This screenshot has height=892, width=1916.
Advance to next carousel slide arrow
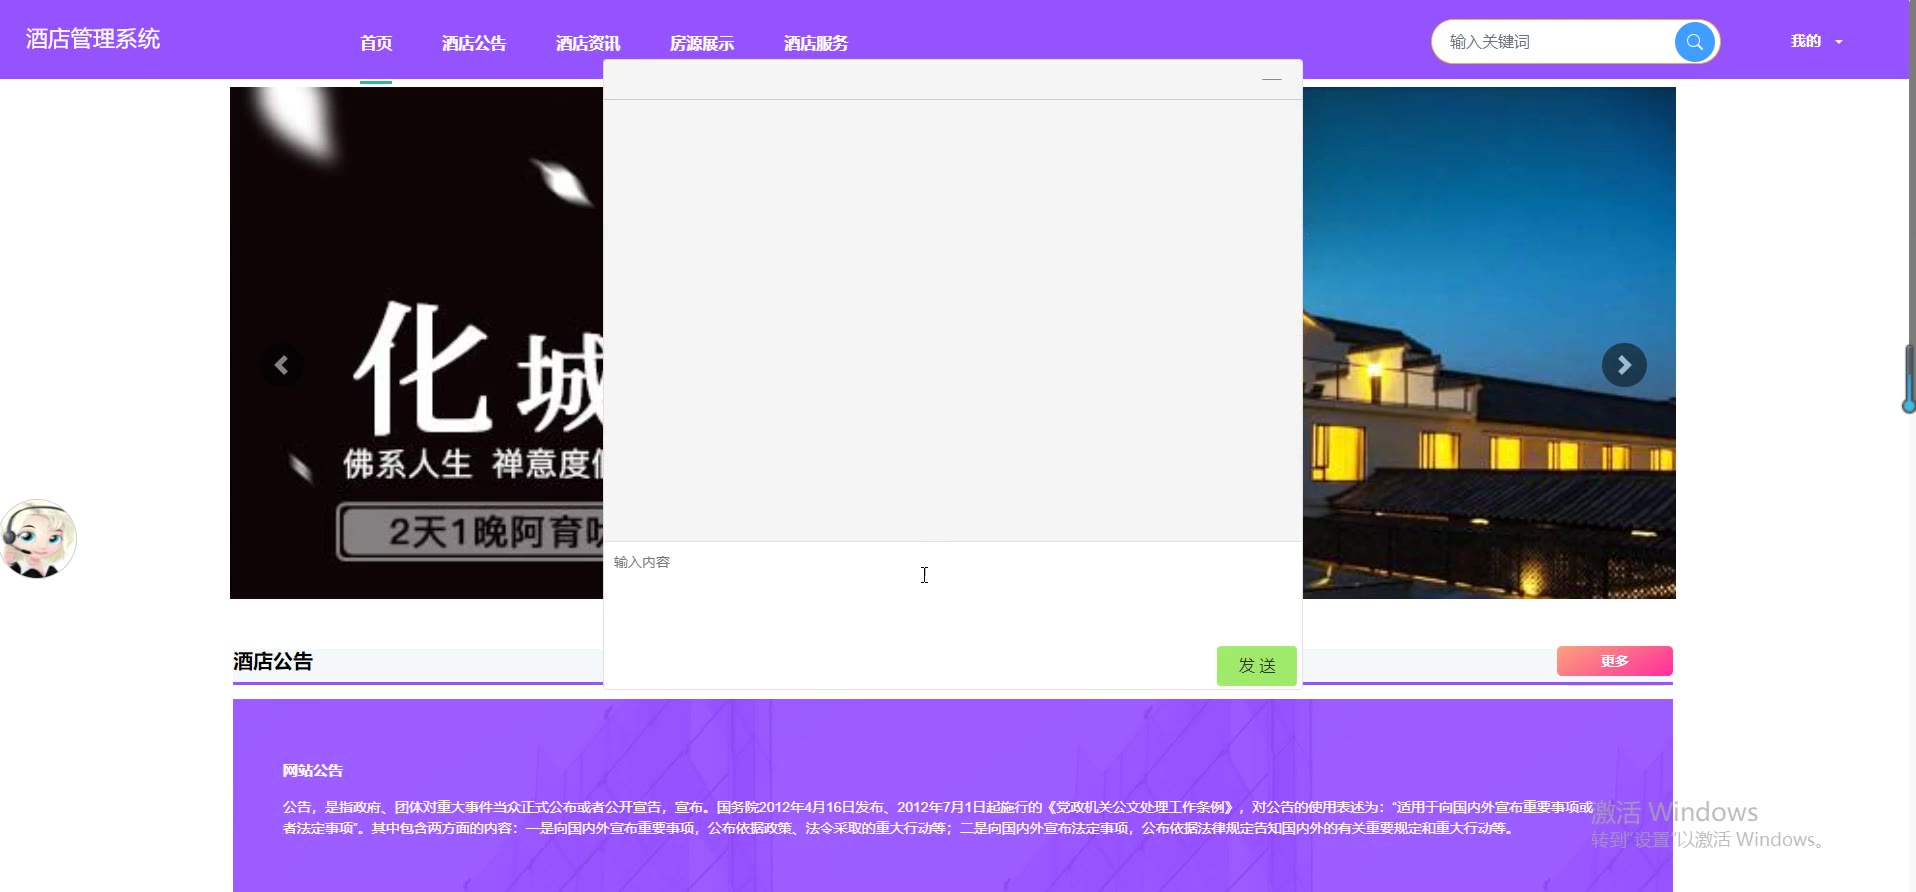(1624, 365)
